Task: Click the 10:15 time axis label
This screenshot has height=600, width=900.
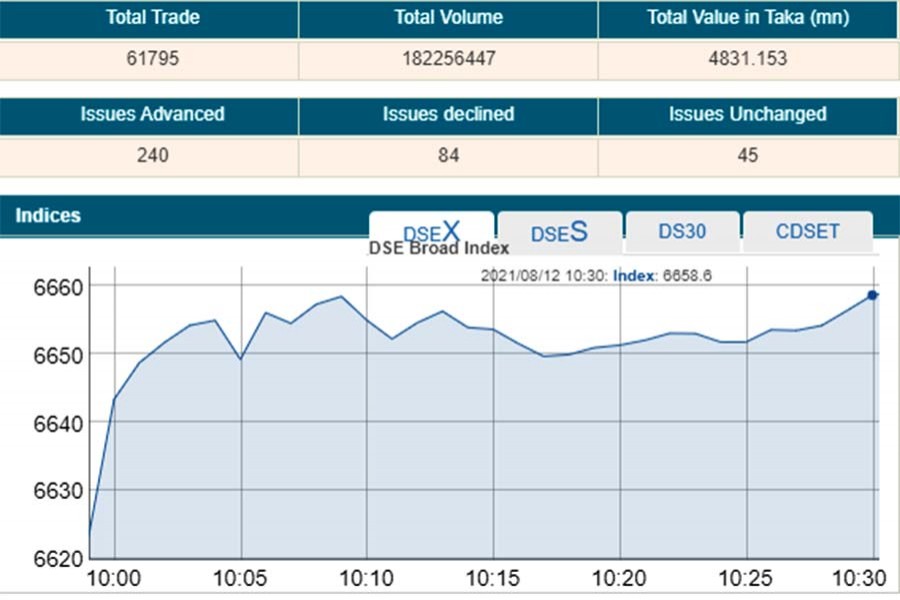Action: tap(493, 579)
